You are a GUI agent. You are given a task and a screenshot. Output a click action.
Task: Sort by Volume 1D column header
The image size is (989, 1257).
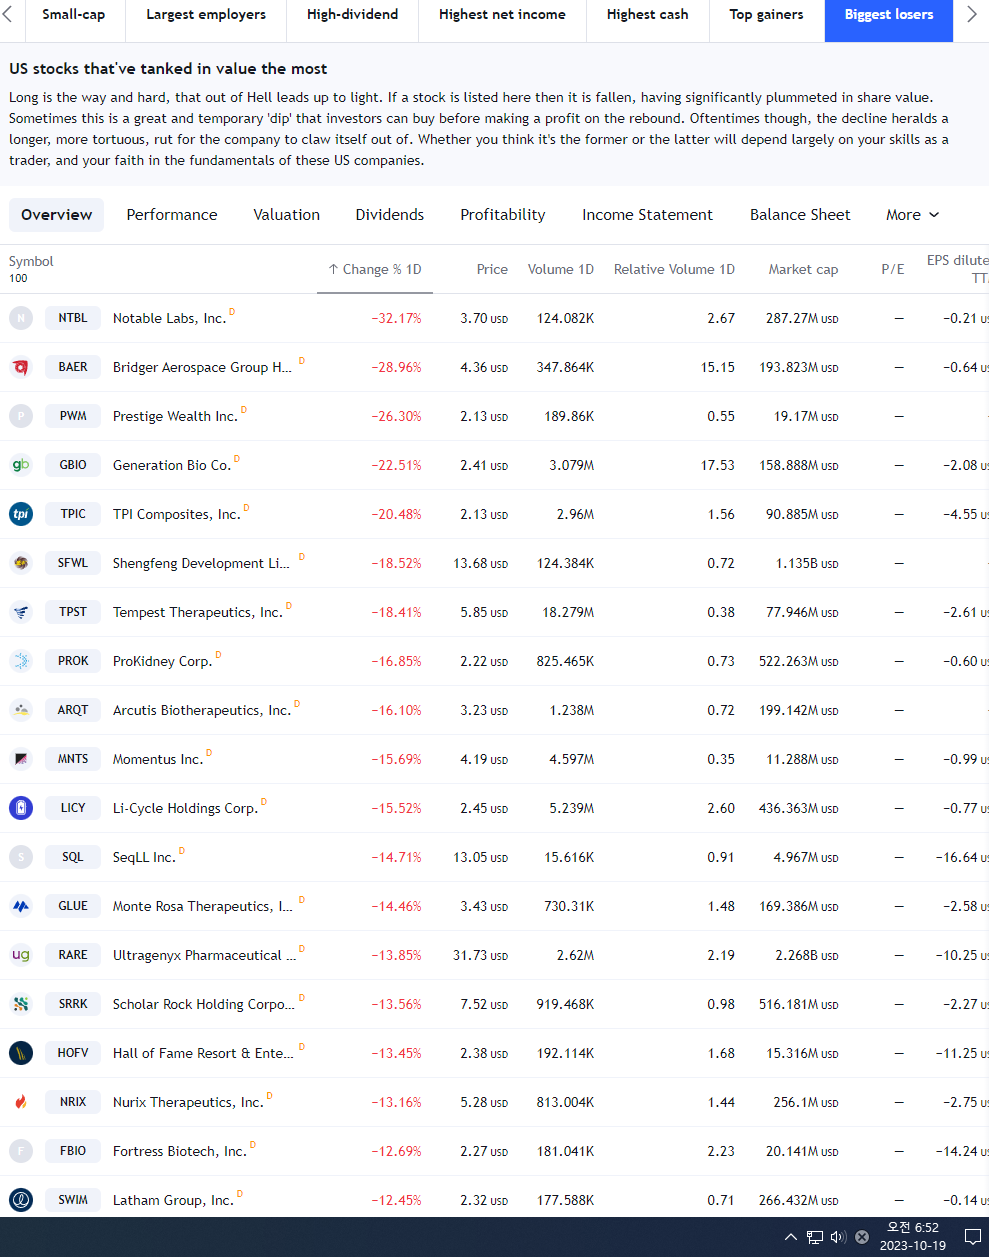tap(561, 269)
